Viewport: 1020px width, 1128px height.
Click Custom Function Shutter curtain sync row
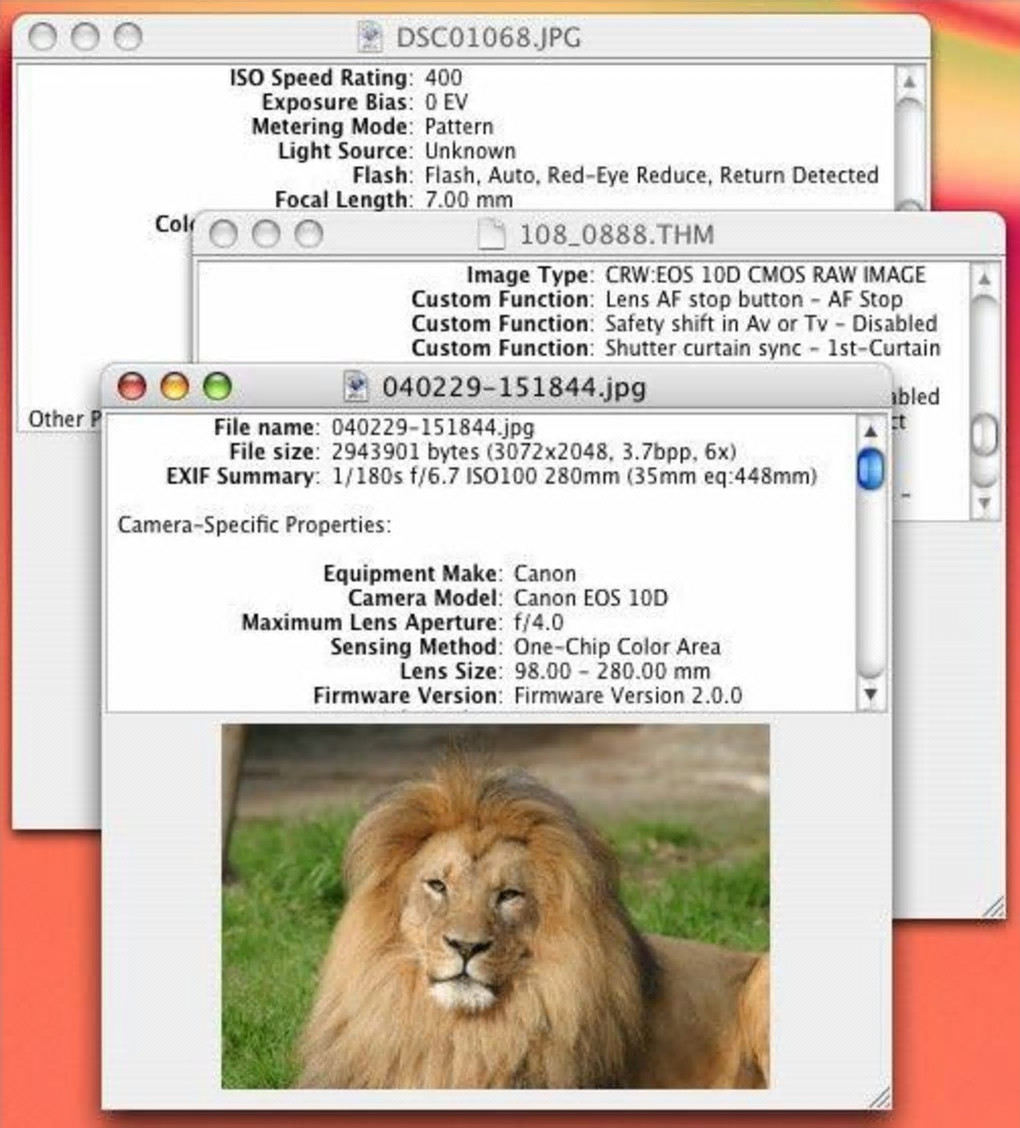pos(676,348)
